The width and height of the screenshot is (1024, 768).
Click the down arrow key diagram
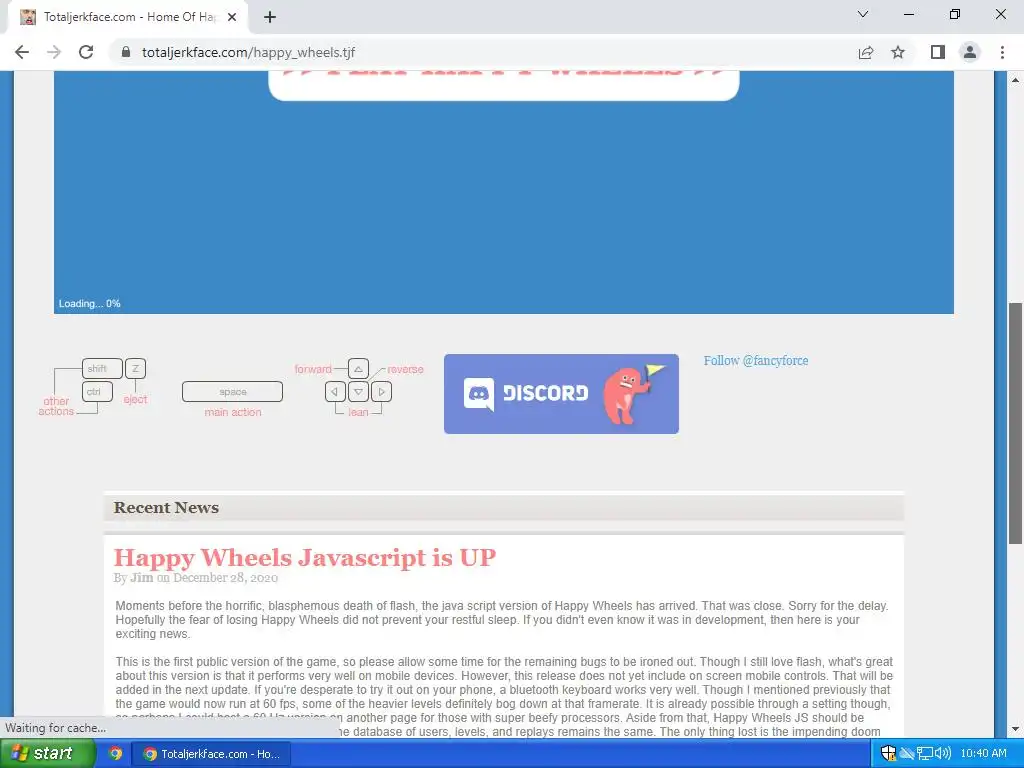point(358,392)
